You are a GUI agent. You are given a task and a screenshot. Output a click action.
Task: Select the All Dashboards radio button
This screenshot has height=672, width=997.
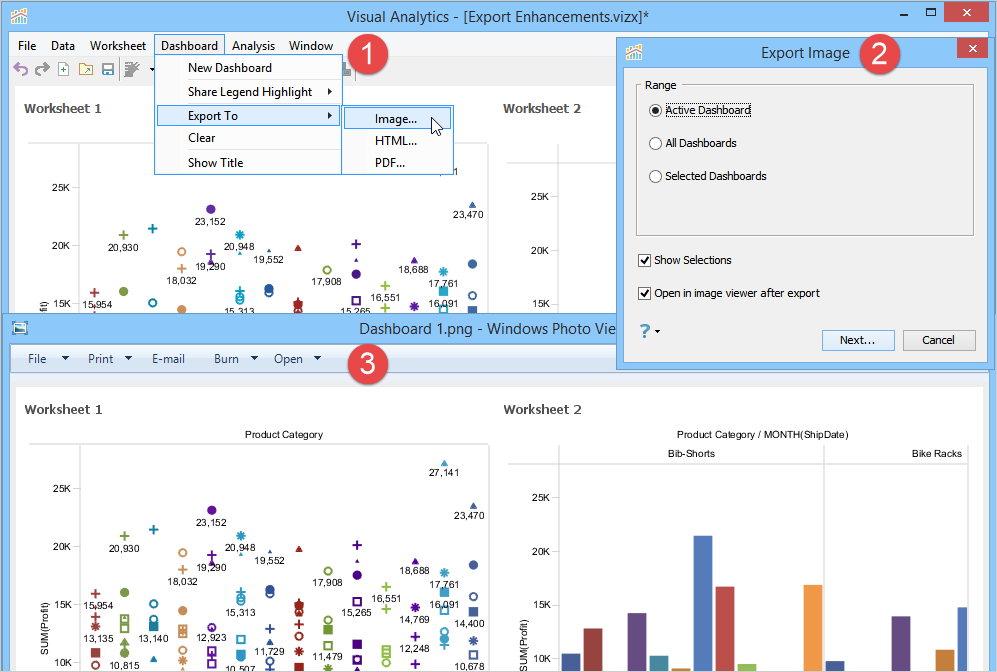pos(655,143)
